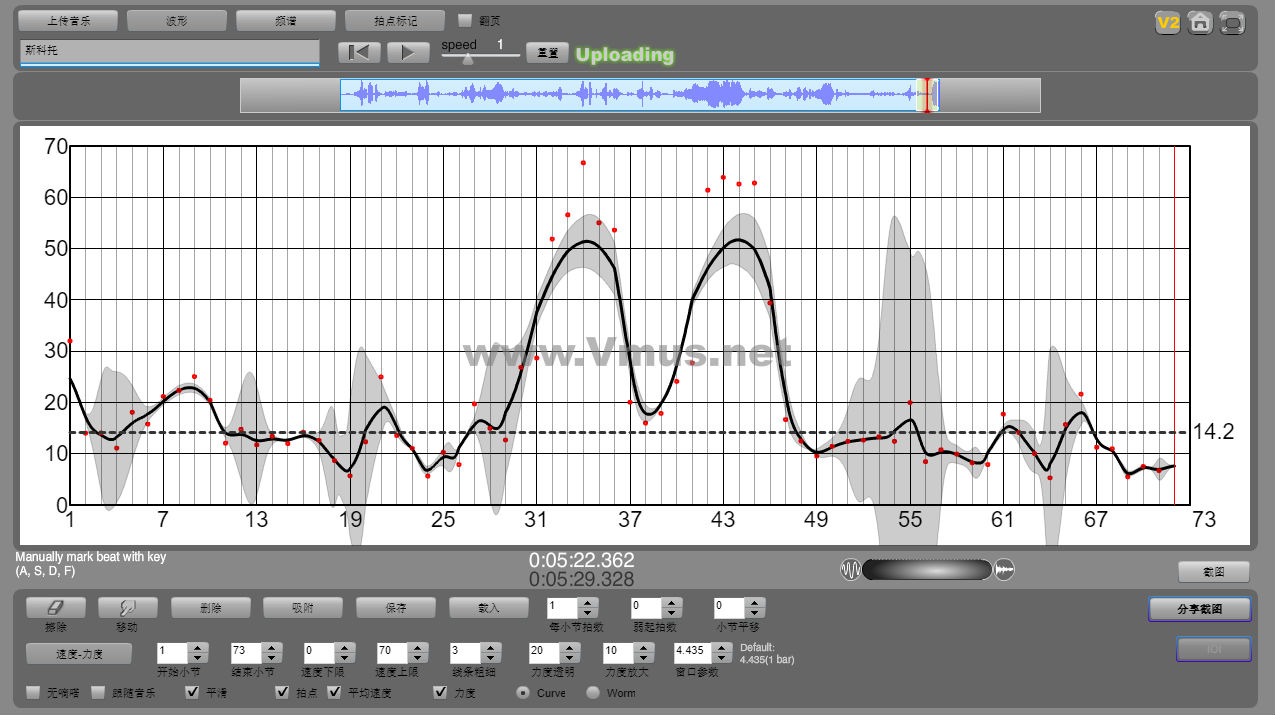Click the speed slider handle

(x=467, y=59)
